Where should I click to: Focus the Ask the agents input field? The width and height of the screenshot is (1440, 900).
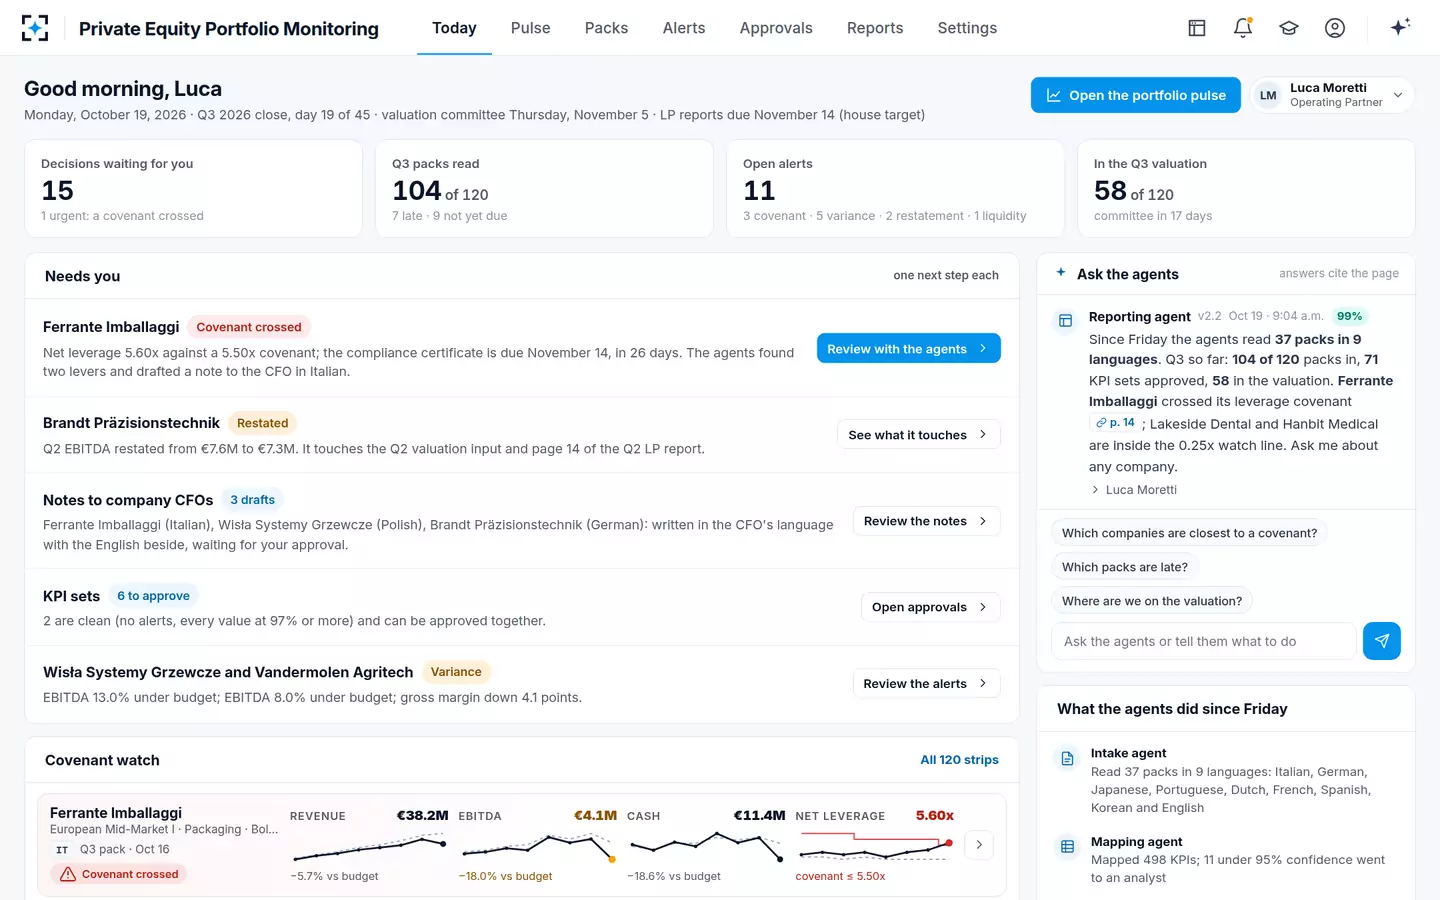click(1204, 641)
